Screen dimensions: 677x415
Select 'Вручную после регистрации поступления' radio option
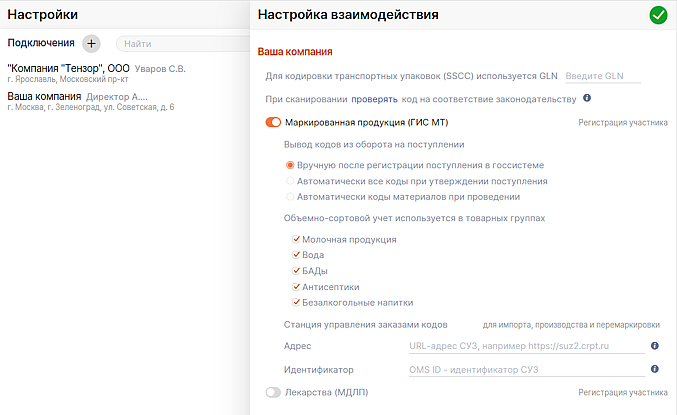click(x=291, y=164)
